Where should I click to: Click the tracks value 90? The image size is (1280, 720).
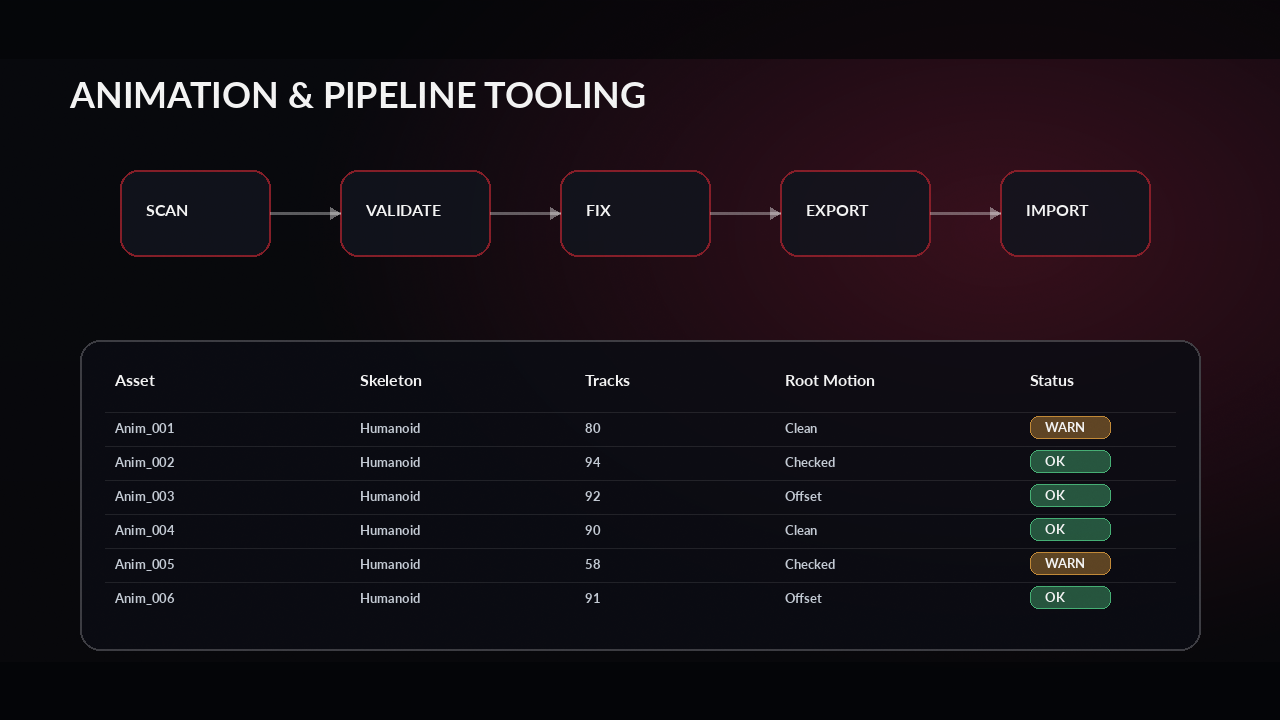pyautogui.click(x=593, y=530)
